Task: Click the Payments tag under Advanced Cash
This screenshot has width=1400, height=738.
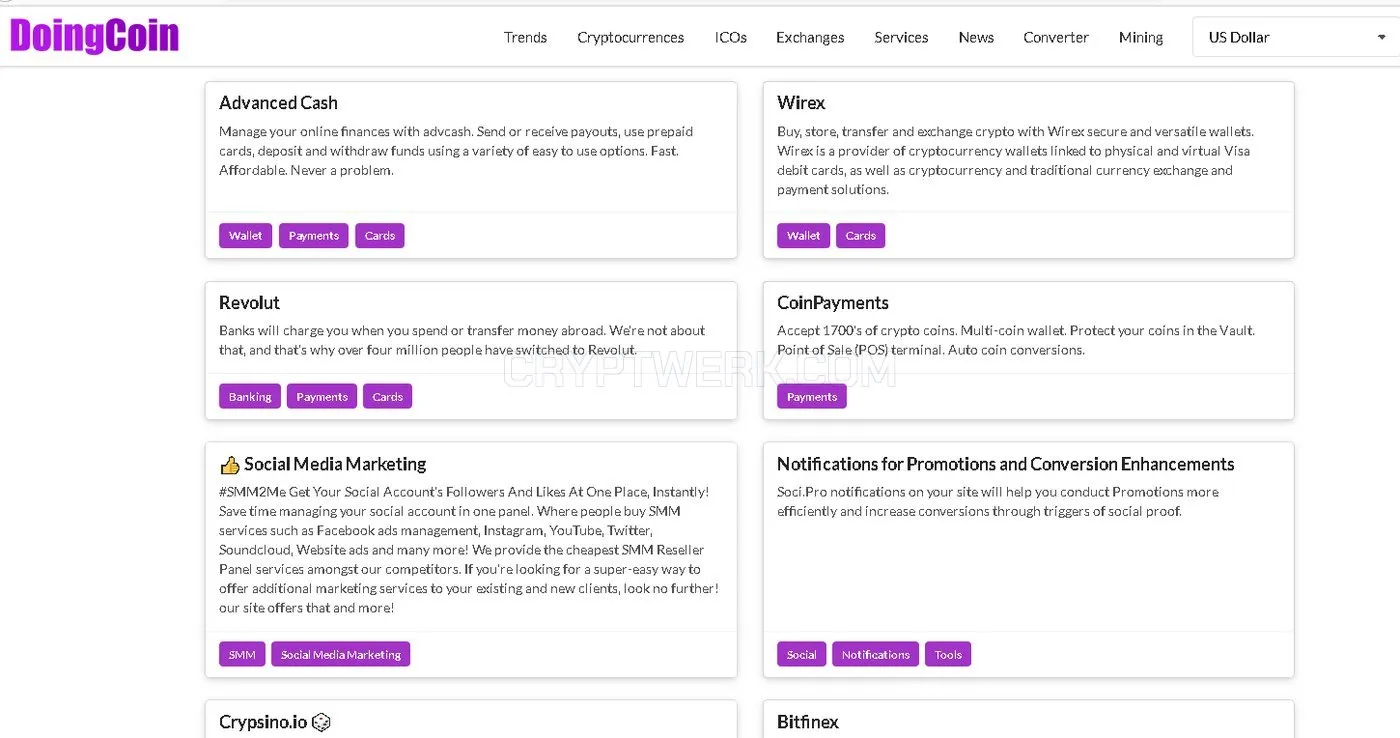Action: [314, 236]
